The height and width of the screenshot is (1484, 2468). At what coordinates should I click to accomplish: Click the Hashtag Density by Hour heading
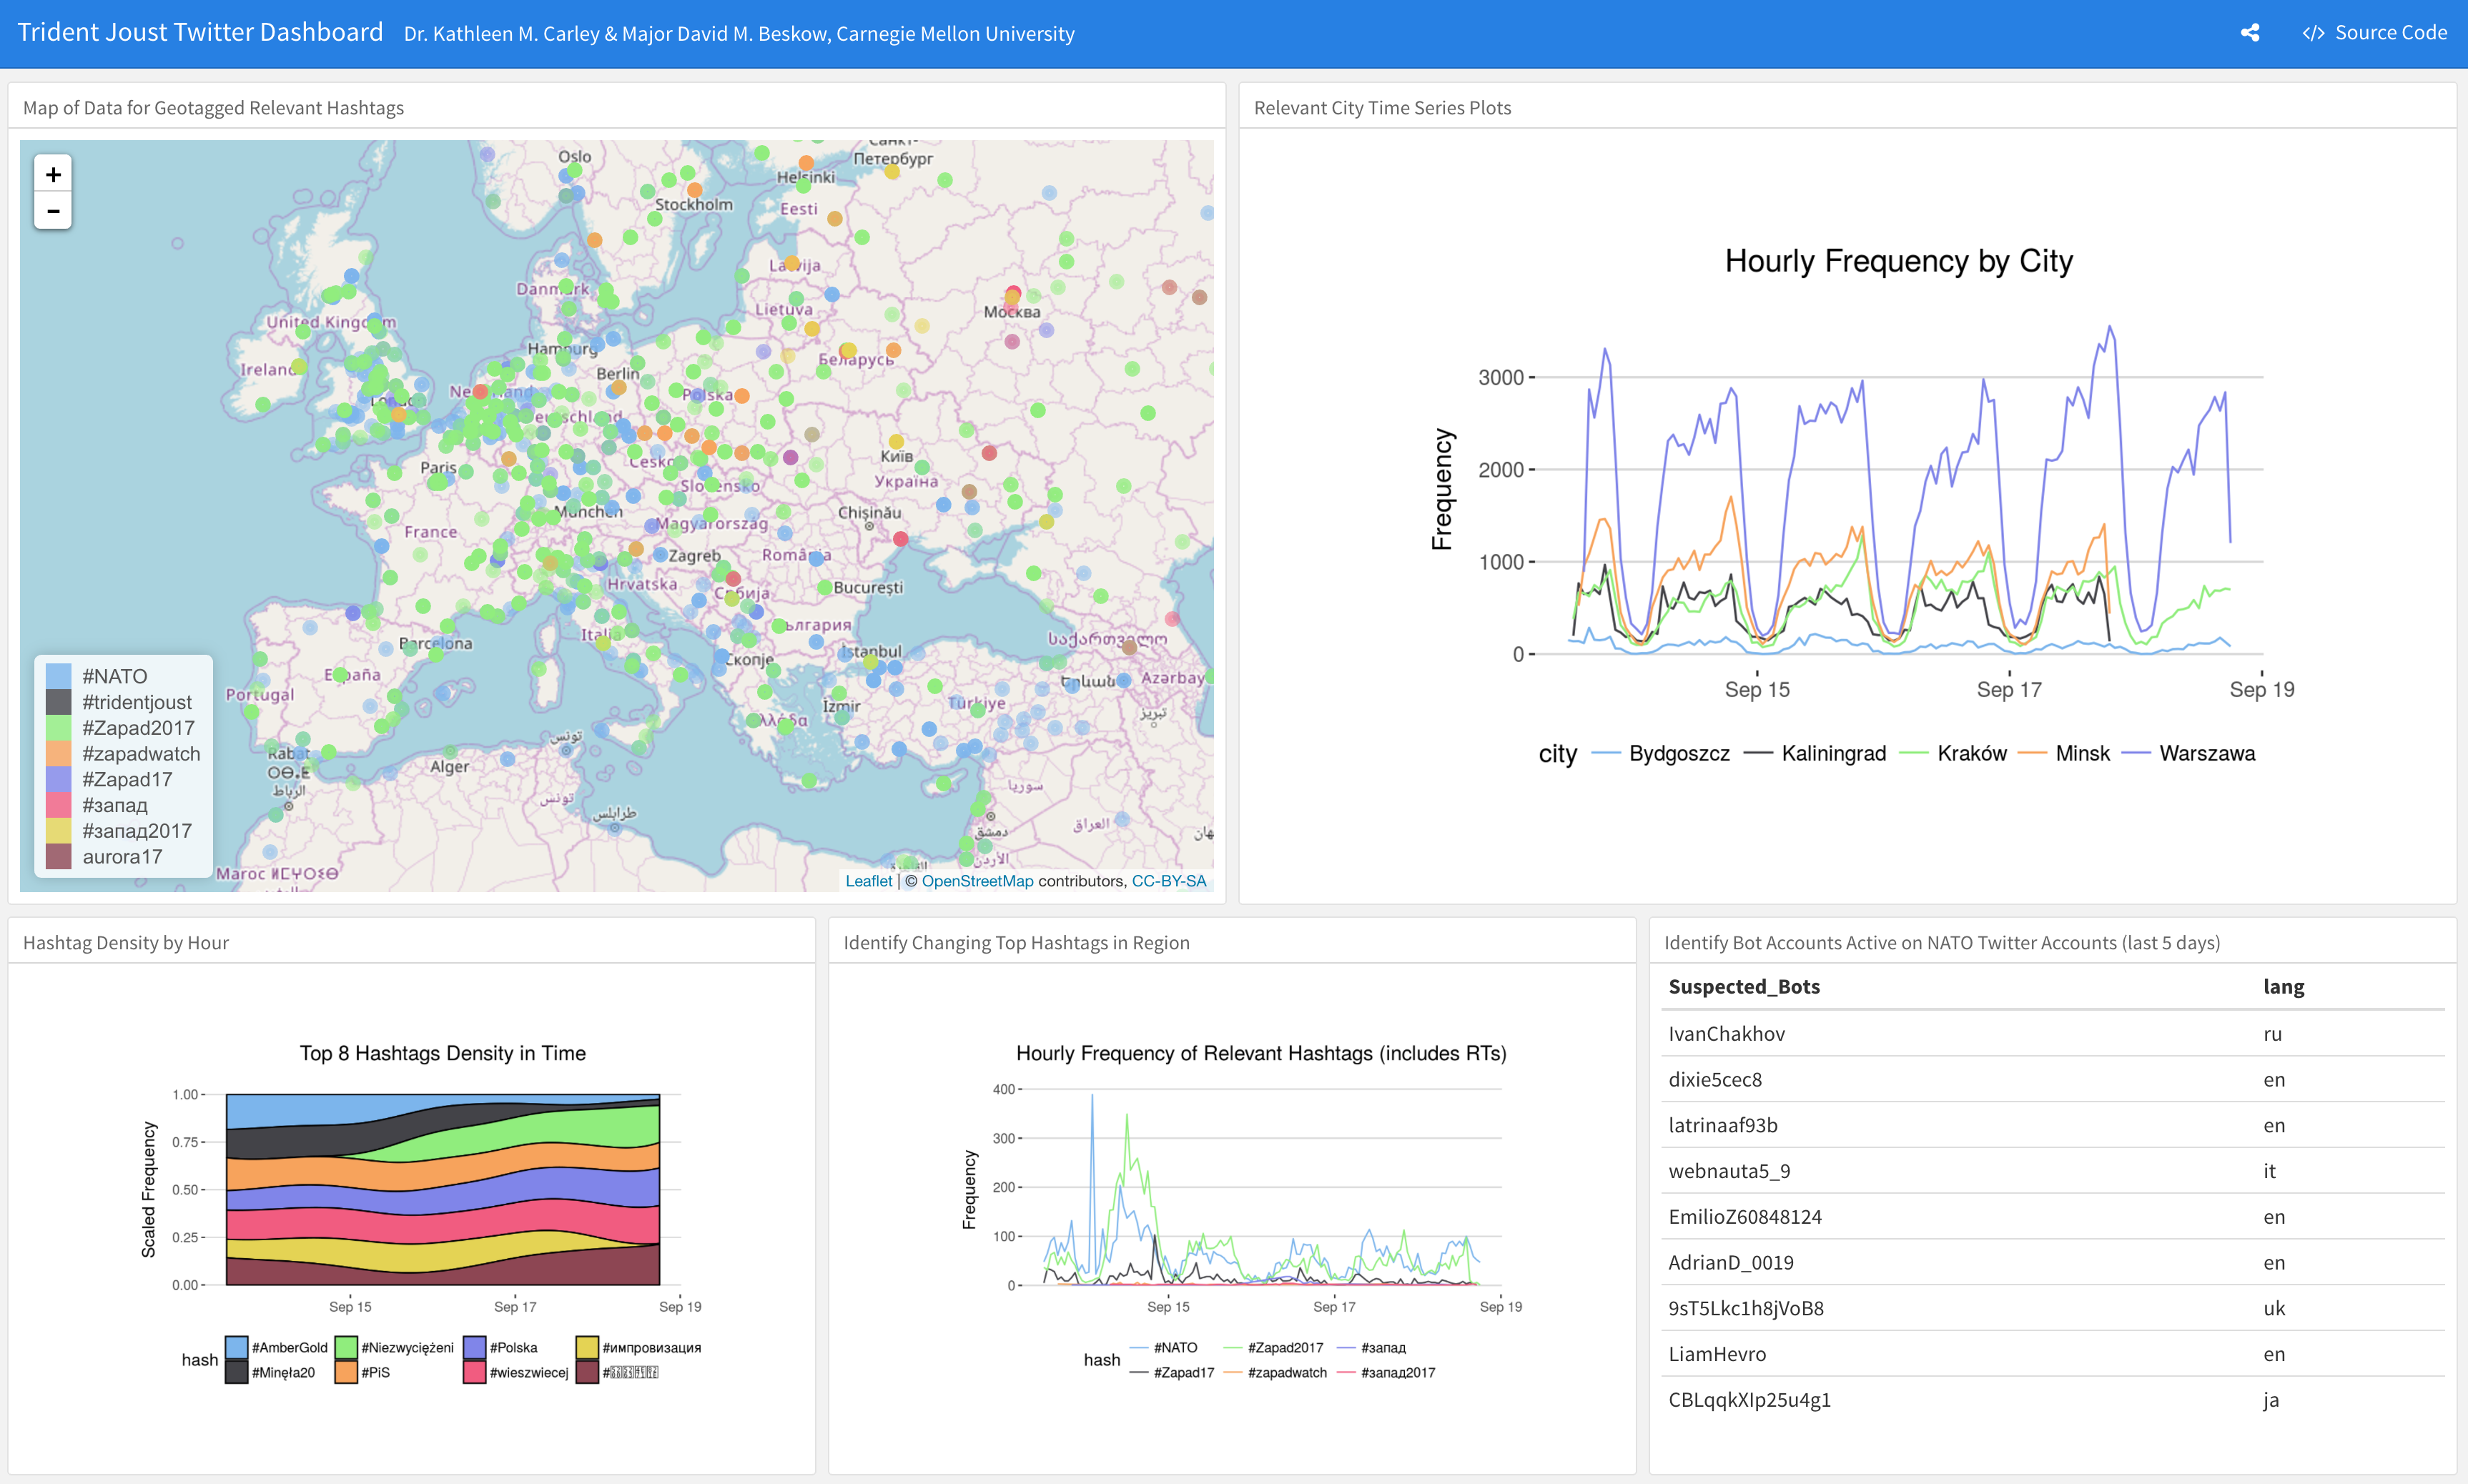(x=126, y=943)
